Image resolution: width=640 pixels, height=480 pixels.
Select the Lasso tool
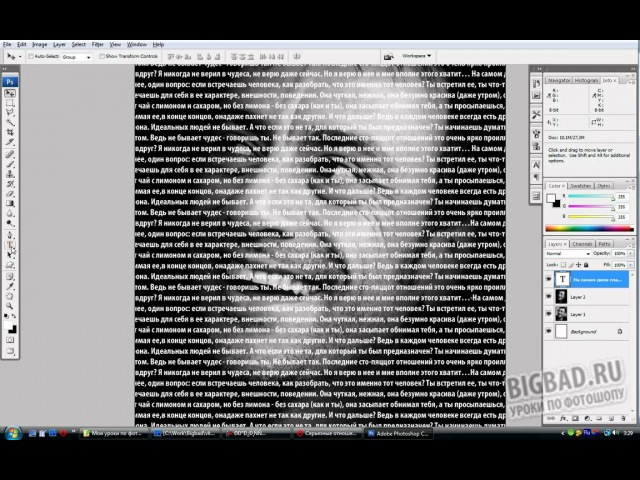click(10, 113)
